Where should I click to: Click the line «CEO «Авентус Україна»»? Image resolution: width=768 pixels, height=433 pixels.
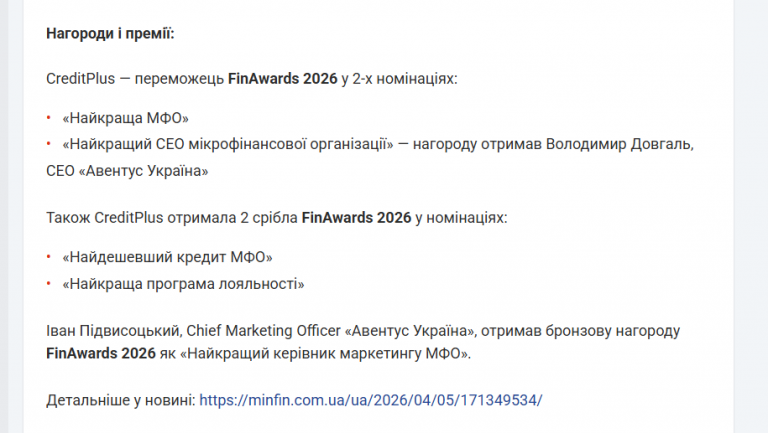point(127,171)
